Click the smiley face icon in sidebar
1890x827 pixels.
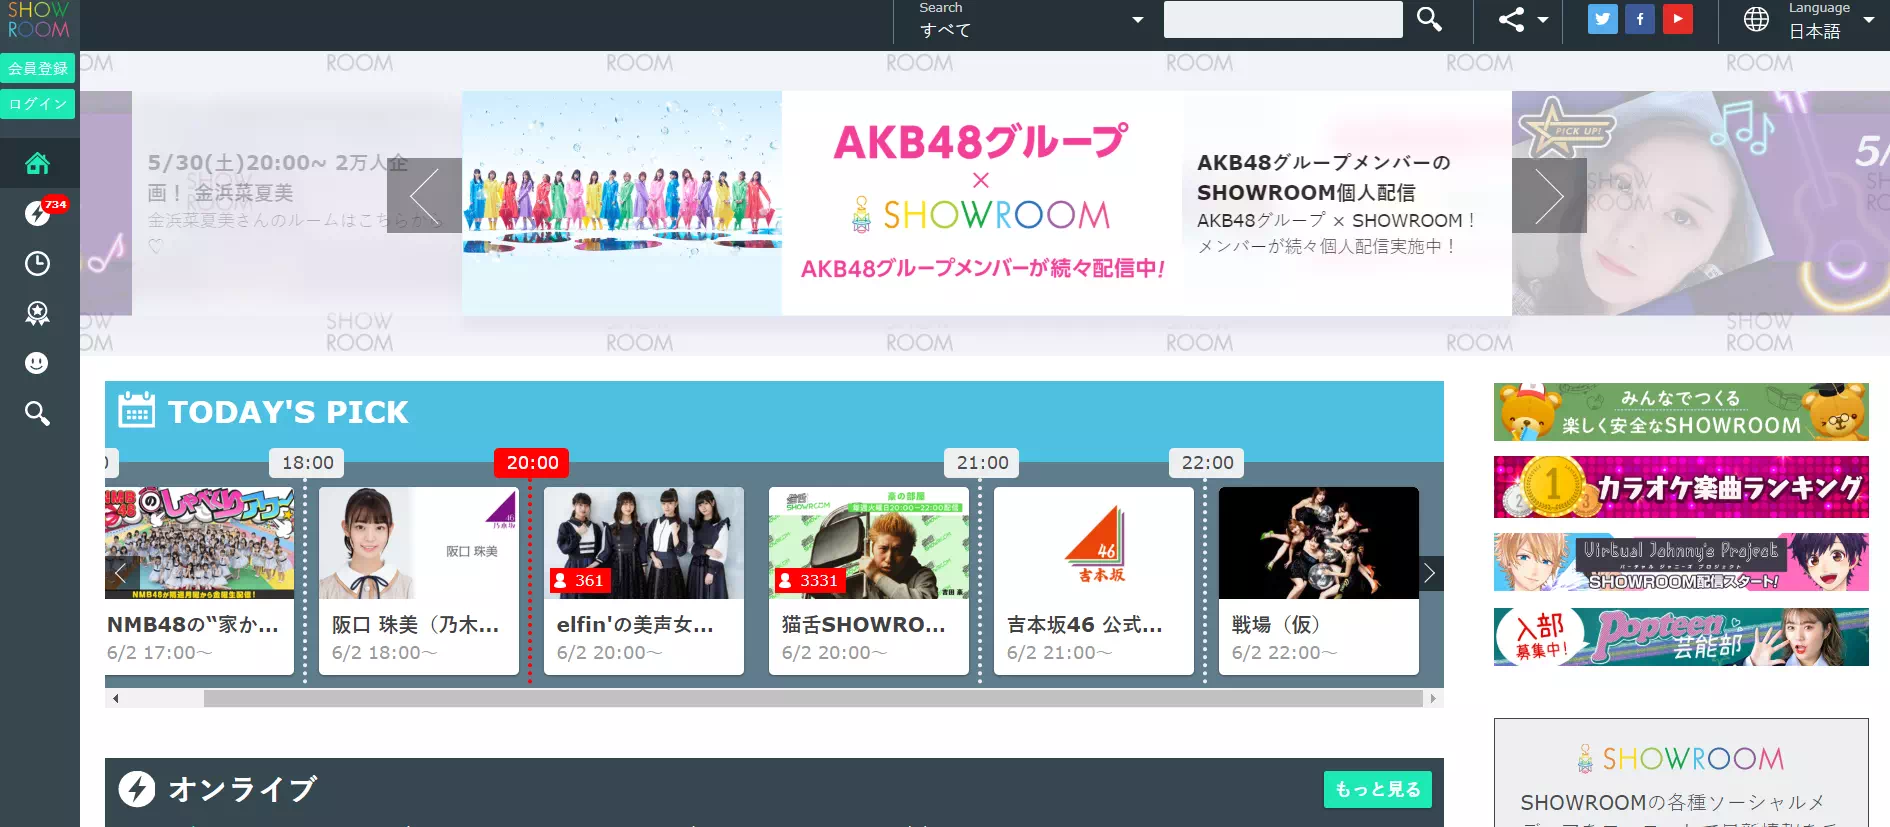pyautogui.click(x=37, y=363)
